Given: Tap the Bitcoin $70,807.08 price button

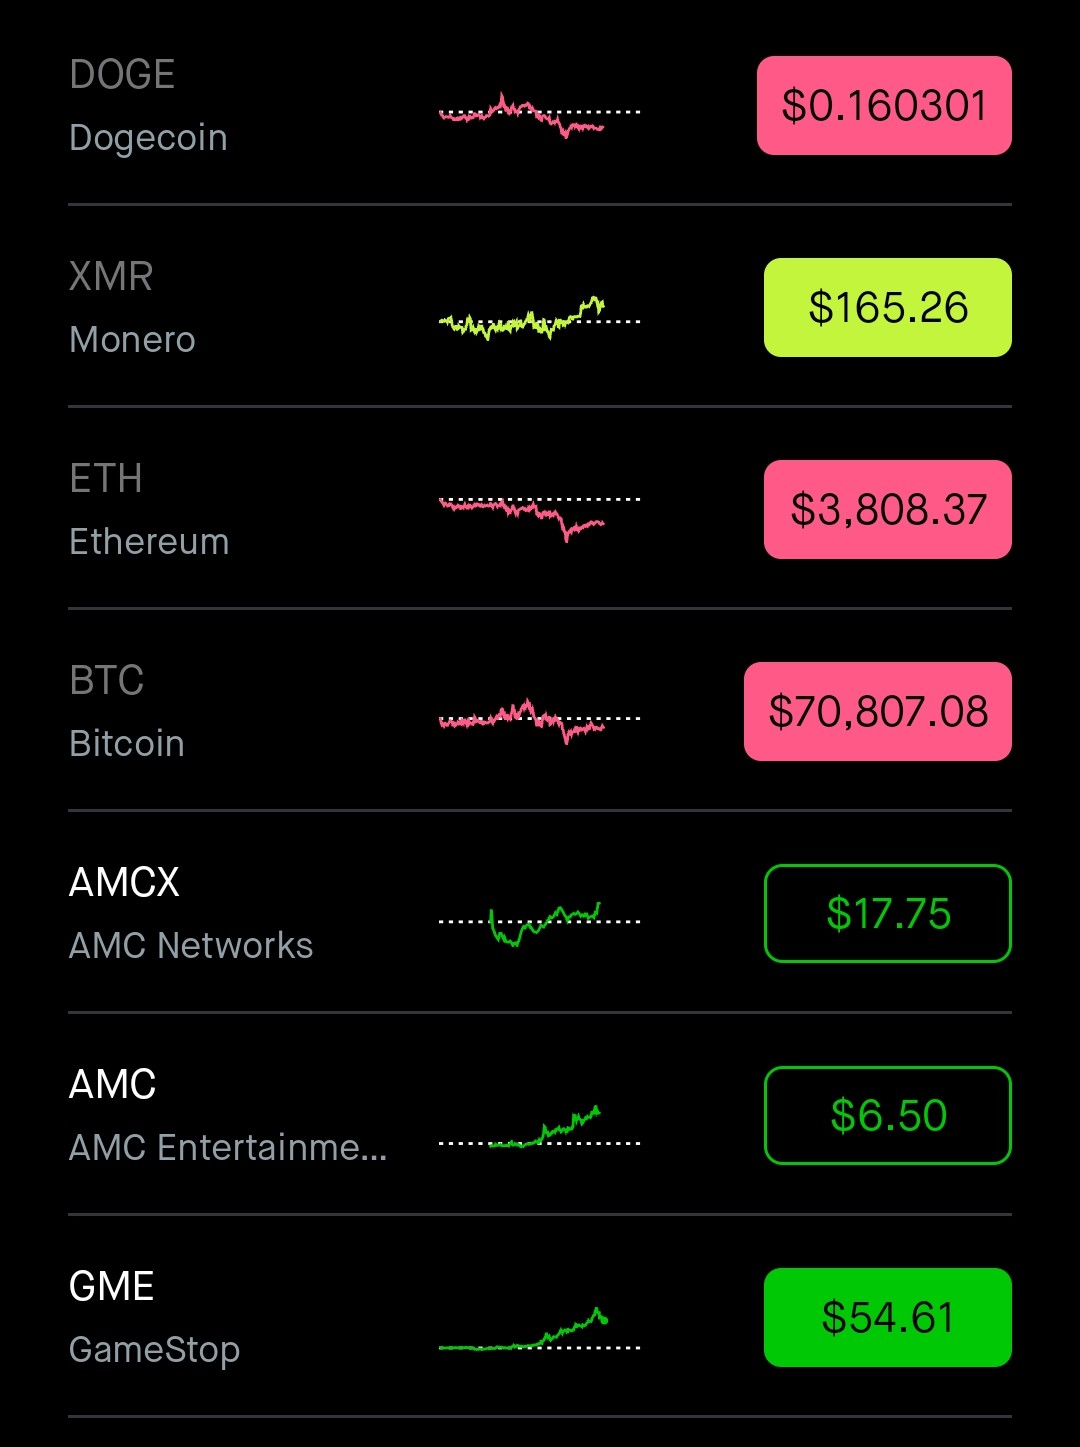Looking at the screenshot, I should (x=877, y=712).
